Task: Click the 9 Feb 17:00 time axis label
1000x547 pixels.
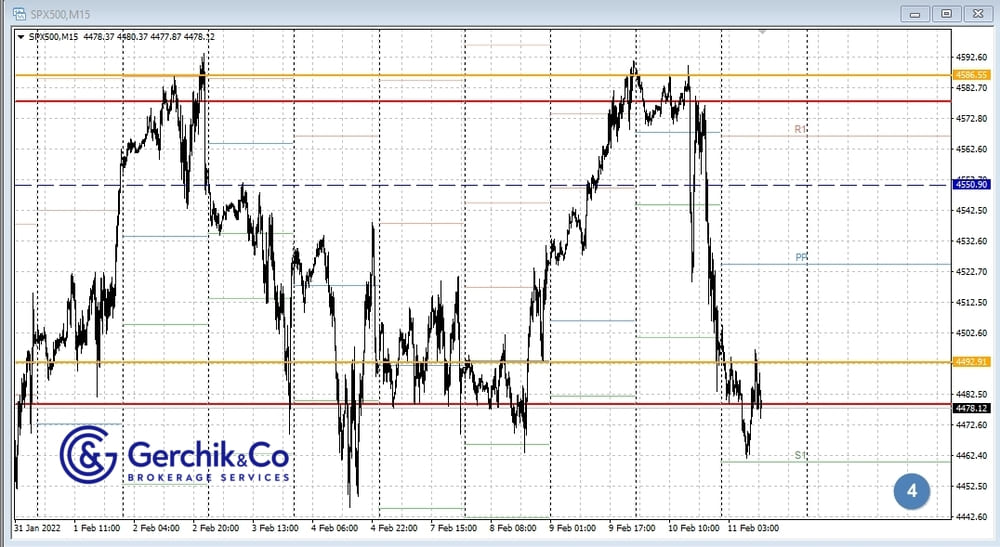Action: [632, 527]
